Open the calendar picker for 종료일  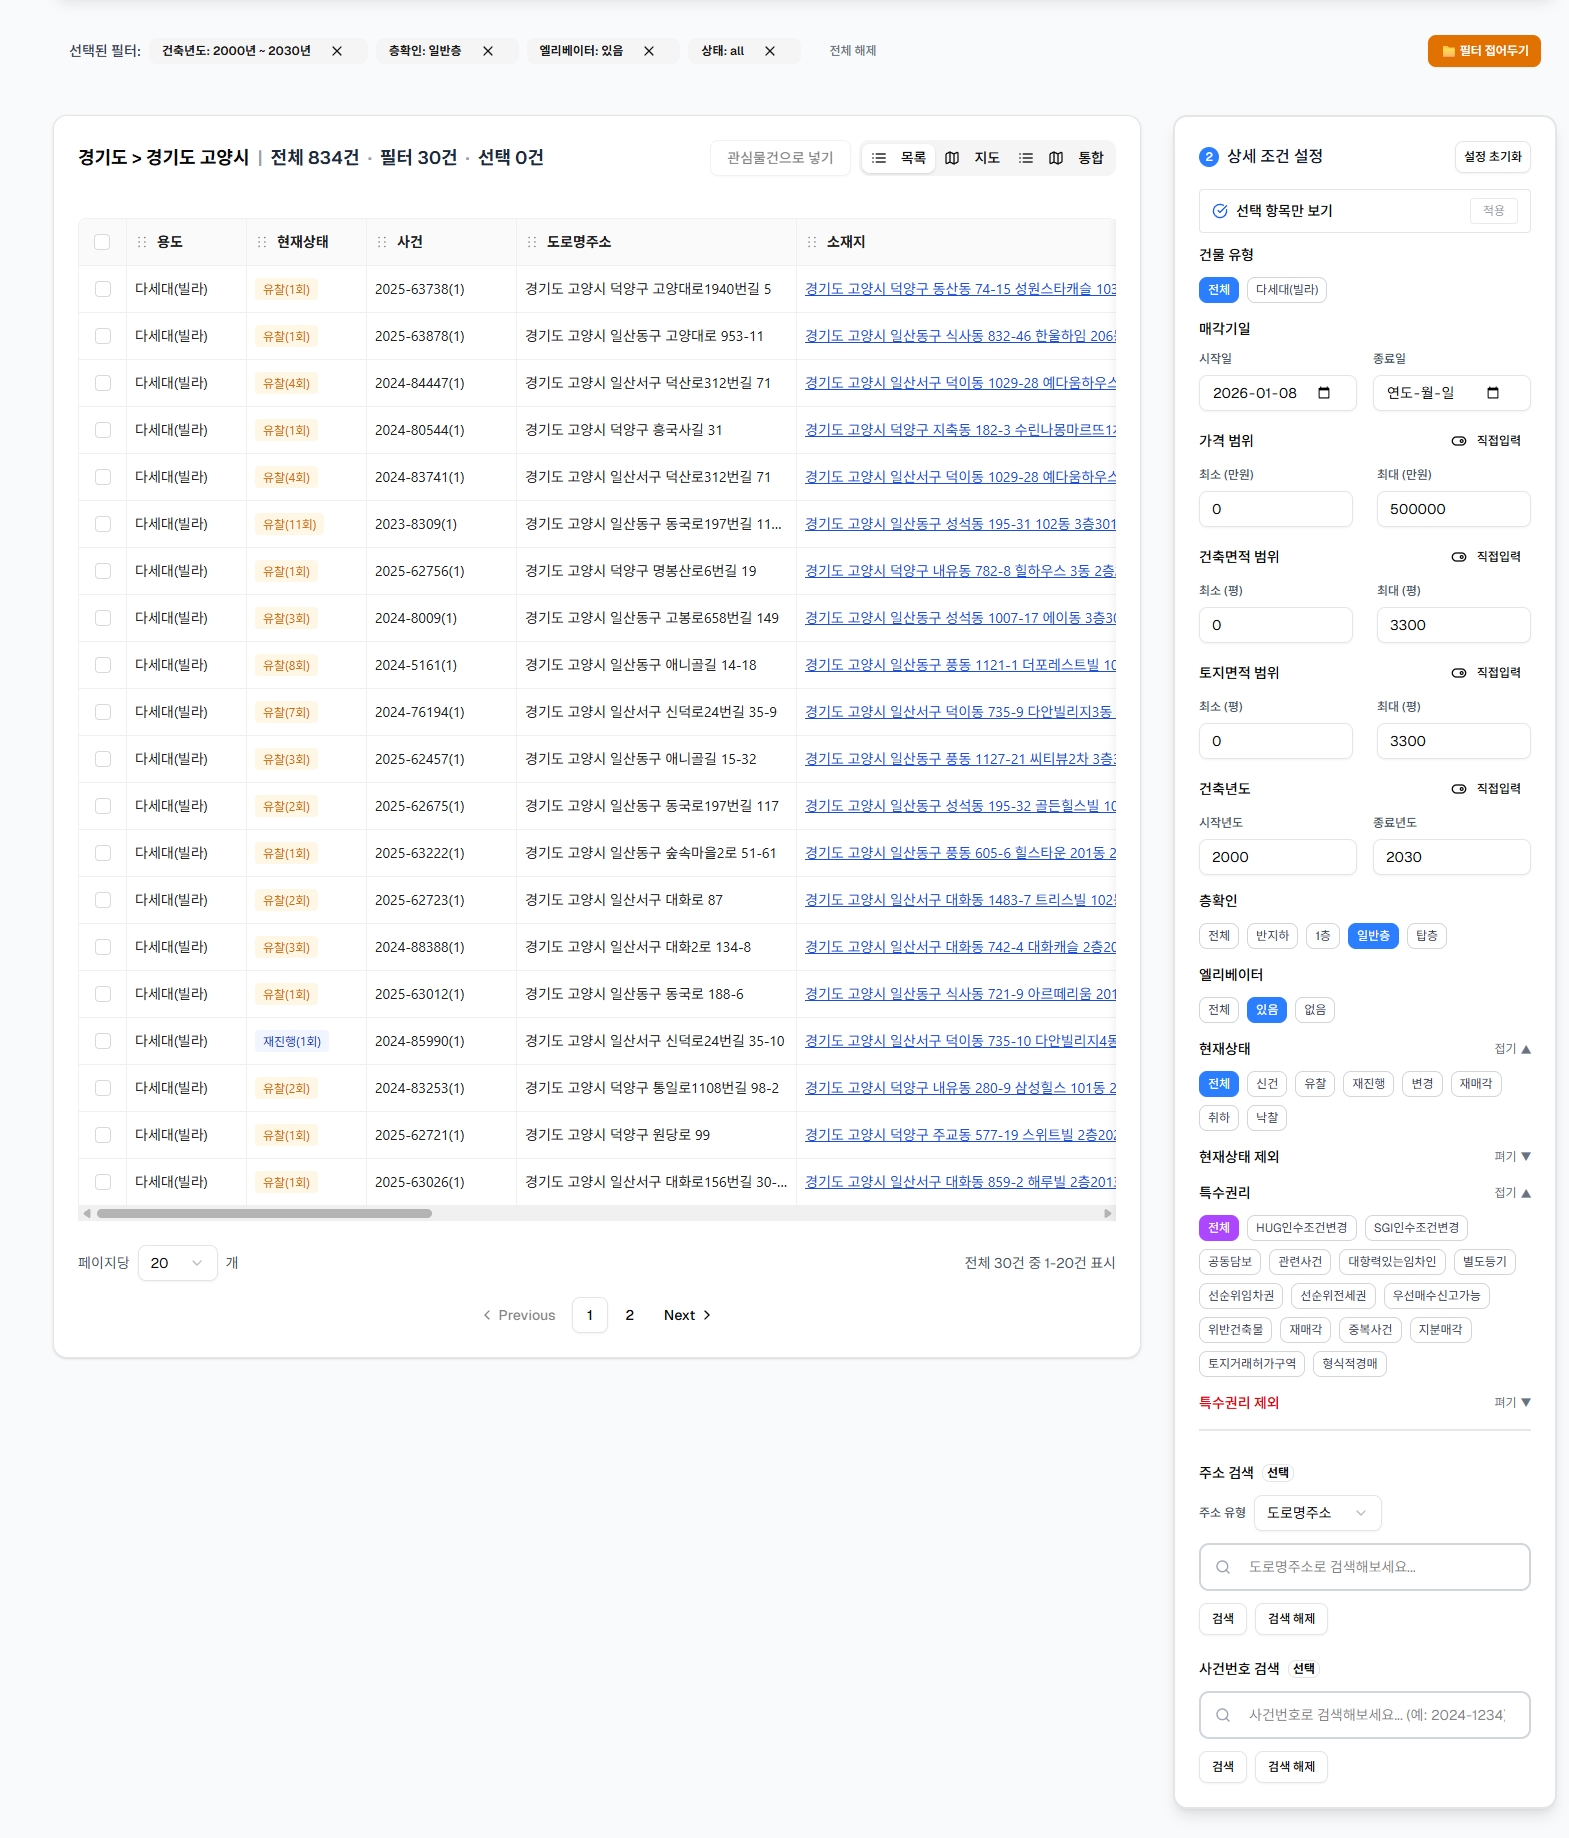point(1493,393)
